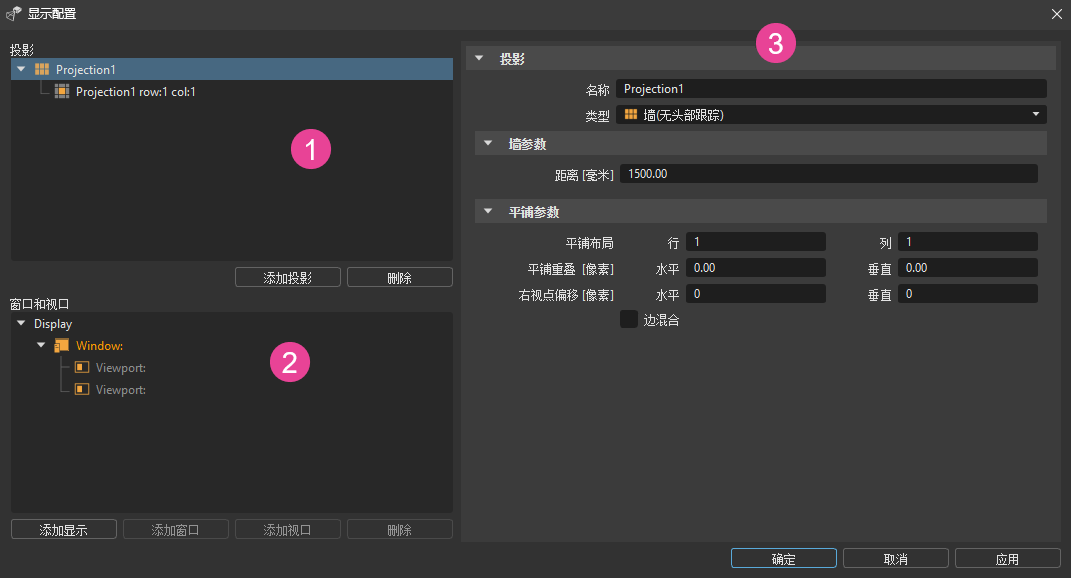Collapse the Display tree node
This screenshot has width=1071, height=578.
click(x=20, y=323)
